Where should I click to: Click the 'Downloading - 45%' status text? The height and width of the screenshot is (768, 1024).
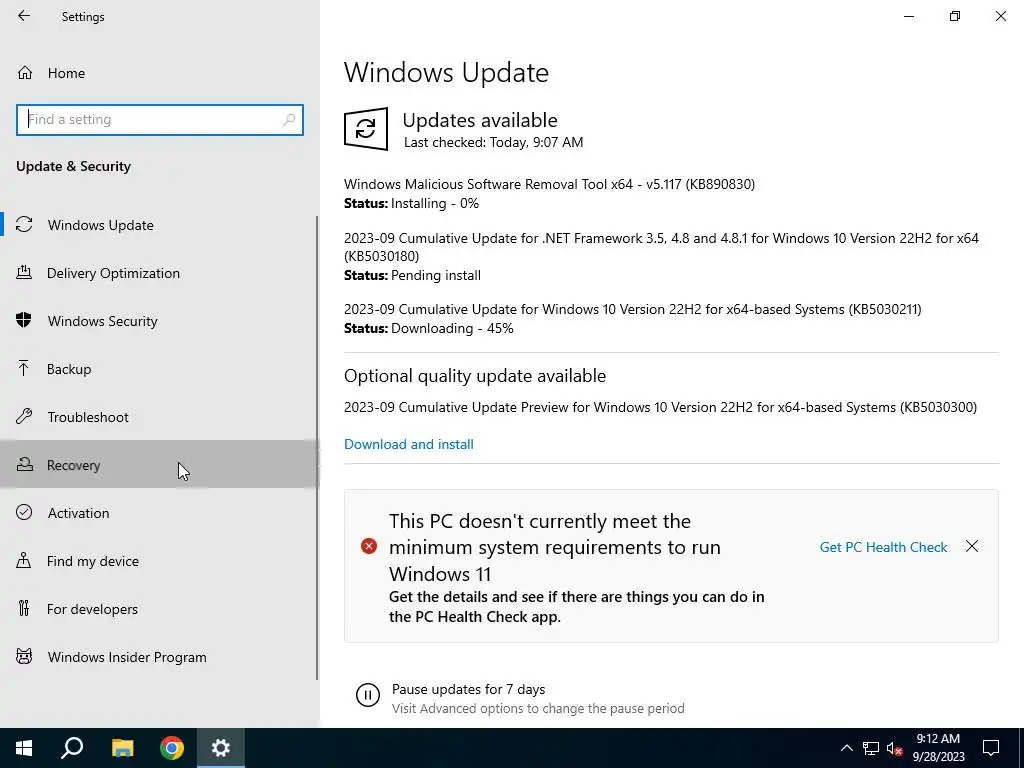452,328
